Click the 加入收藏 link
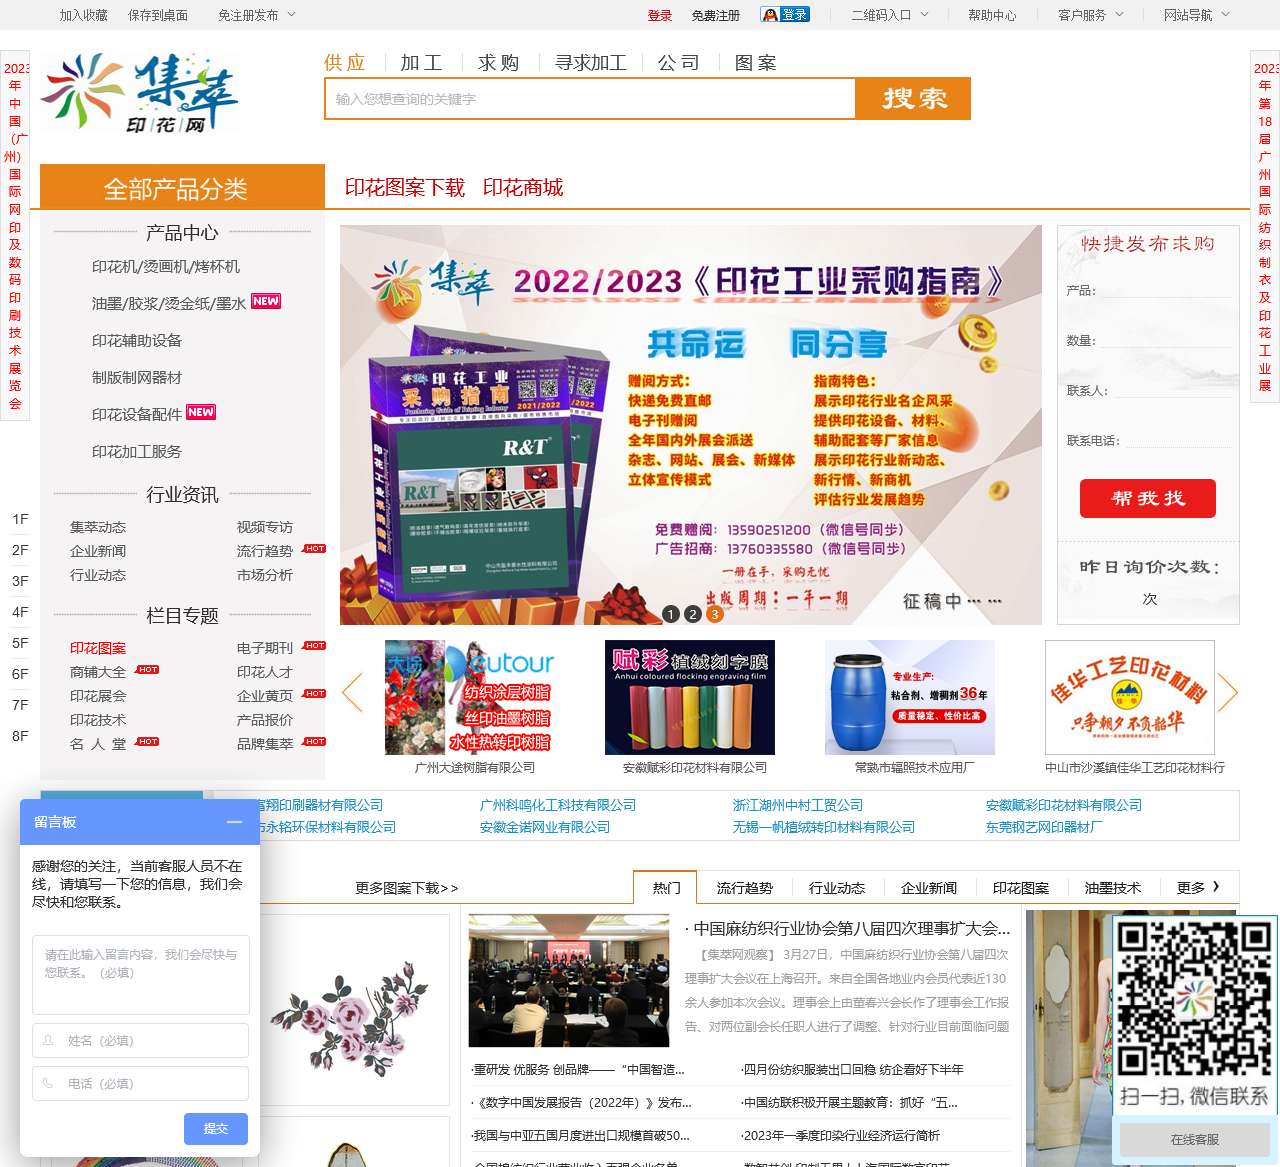 [84, 15]
